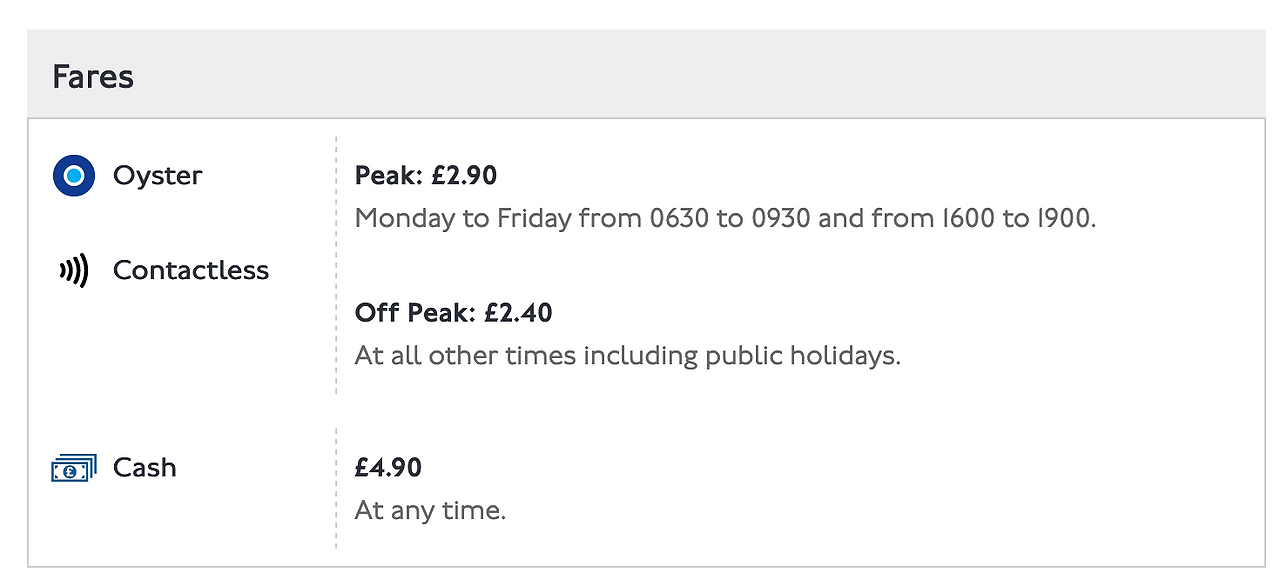Click the £4.90 cash fare amount
1280x586 pixels.
tap(388, 467)
